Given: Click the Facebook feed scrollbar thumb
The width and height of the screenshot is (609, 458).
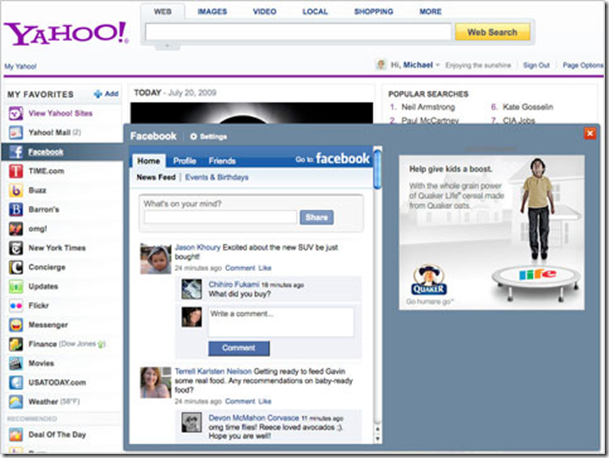Looking at the screenshot, I should [x=378, y=168].
